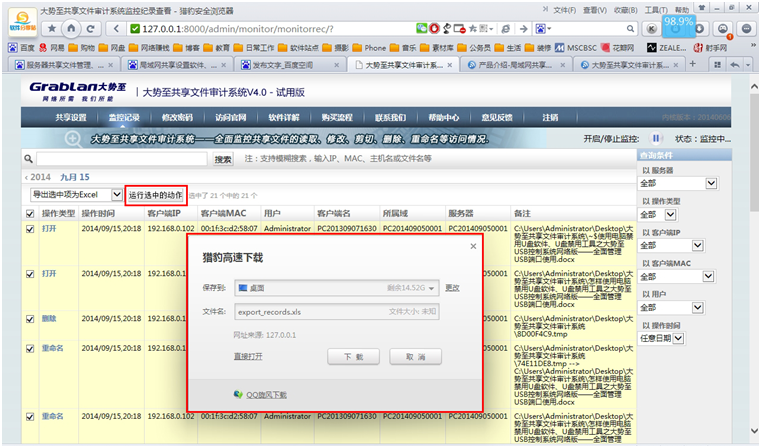Open the 导出选中项为Excel action dropdown
Screen dimensions: 761x448
(x=75, y=194)
